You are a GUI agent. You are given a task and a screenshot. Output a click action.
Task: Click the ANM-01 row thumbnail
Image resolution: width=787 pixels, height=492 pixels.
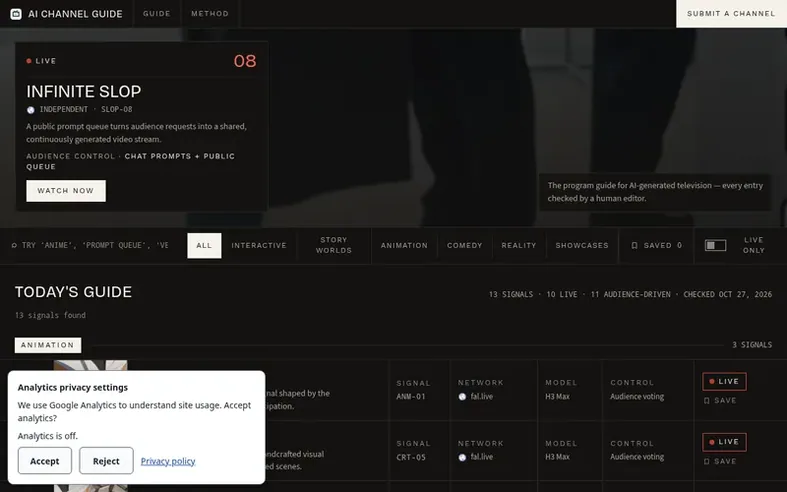coord(90,365)
